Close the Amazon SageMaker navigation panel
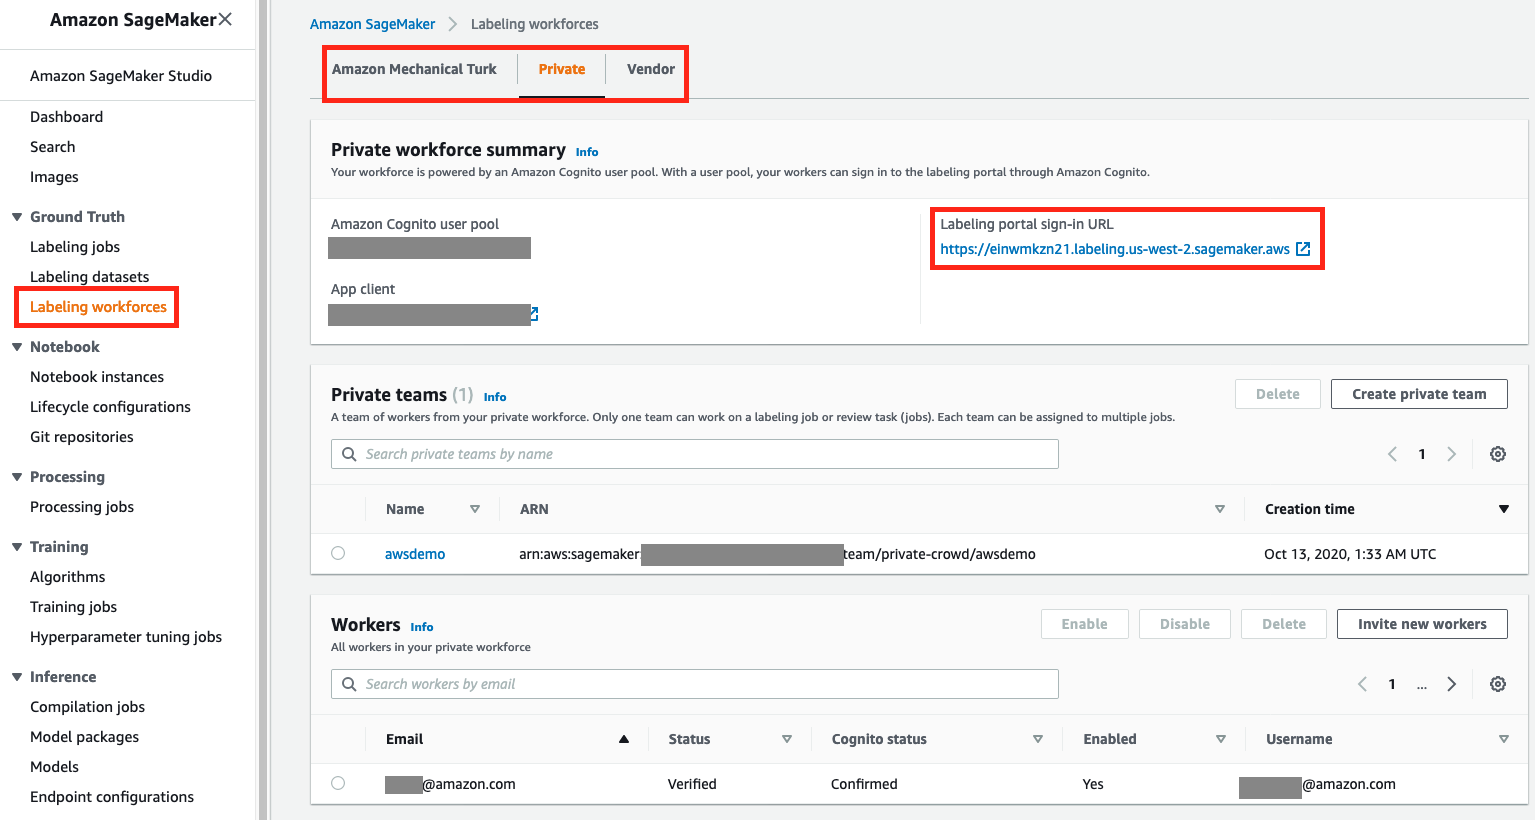Viewport: 1535px width, 820px height. pos(225,19)
